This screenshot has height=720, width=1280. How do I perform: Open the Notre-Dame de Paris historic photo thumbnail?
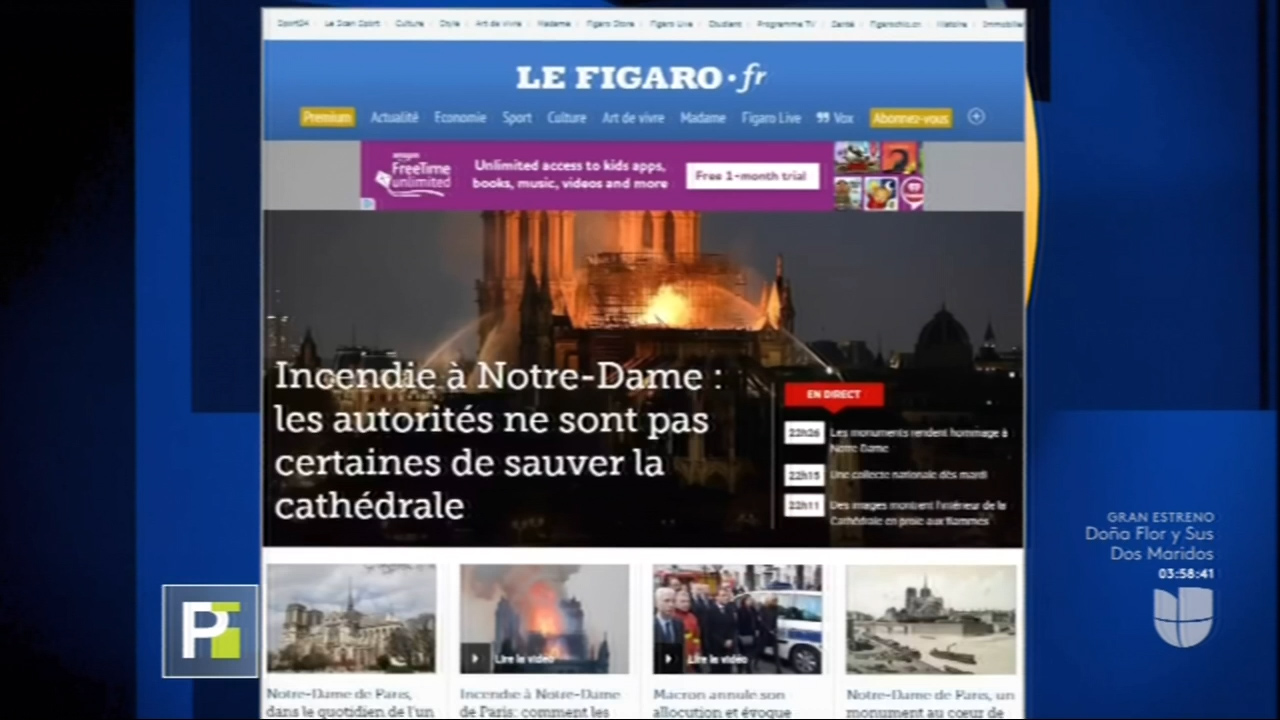(x=929, y=618)
